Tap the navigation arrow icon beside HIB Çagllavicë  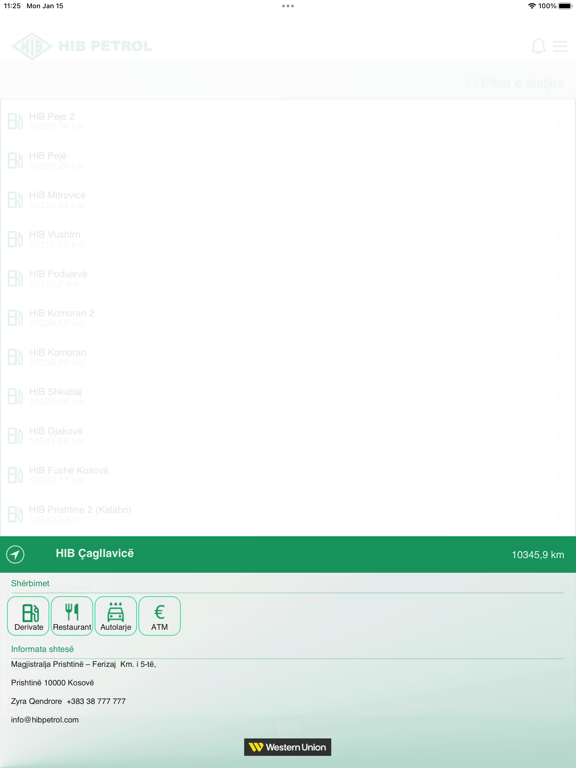(15, 554)
